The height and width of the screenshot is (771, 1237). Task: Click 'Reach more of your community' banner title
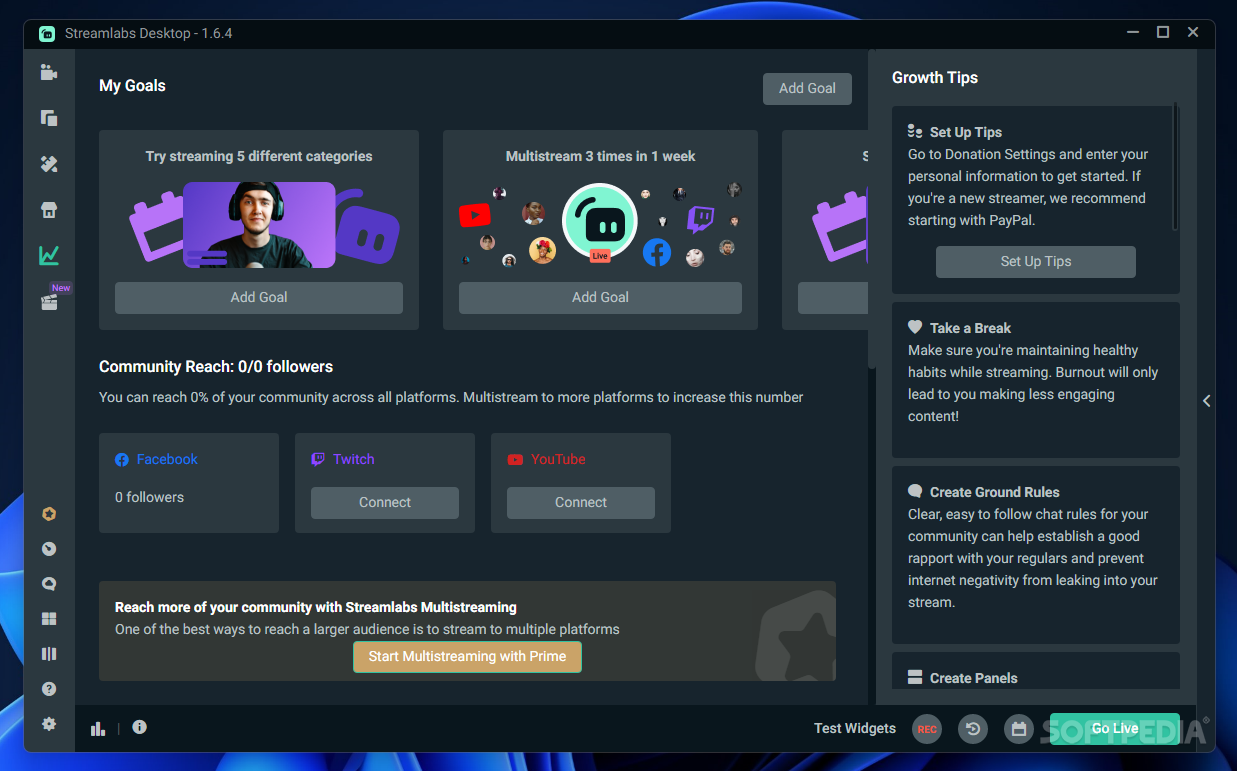[316, 607]
